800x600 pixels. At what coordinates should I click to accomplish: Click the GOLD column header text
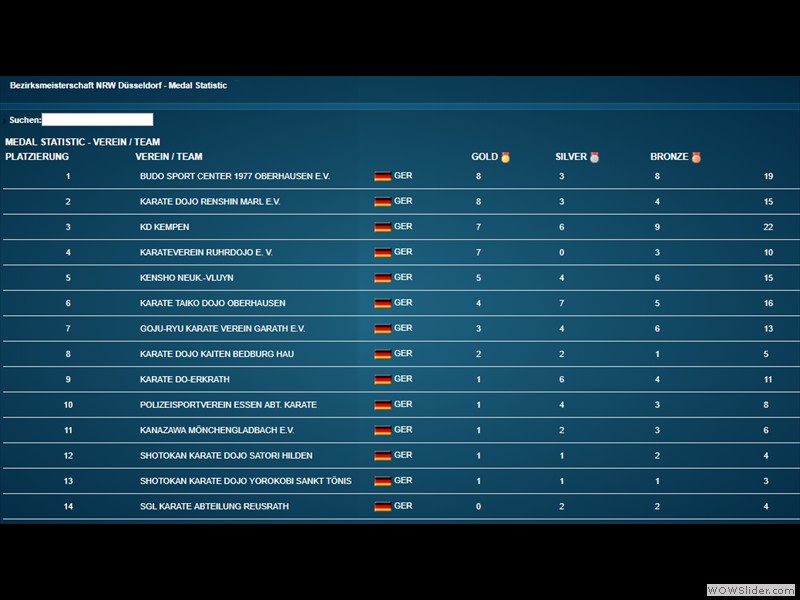pyautogui.click(x=484, y=157)
